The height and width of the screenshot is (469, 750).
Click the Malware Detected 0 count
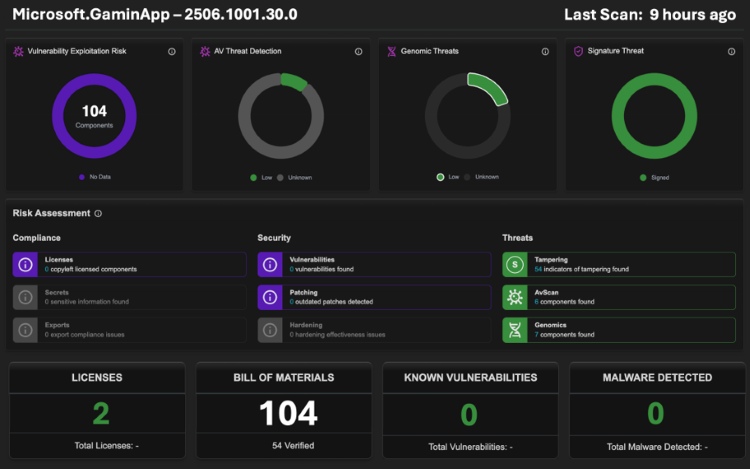[656, 414]
